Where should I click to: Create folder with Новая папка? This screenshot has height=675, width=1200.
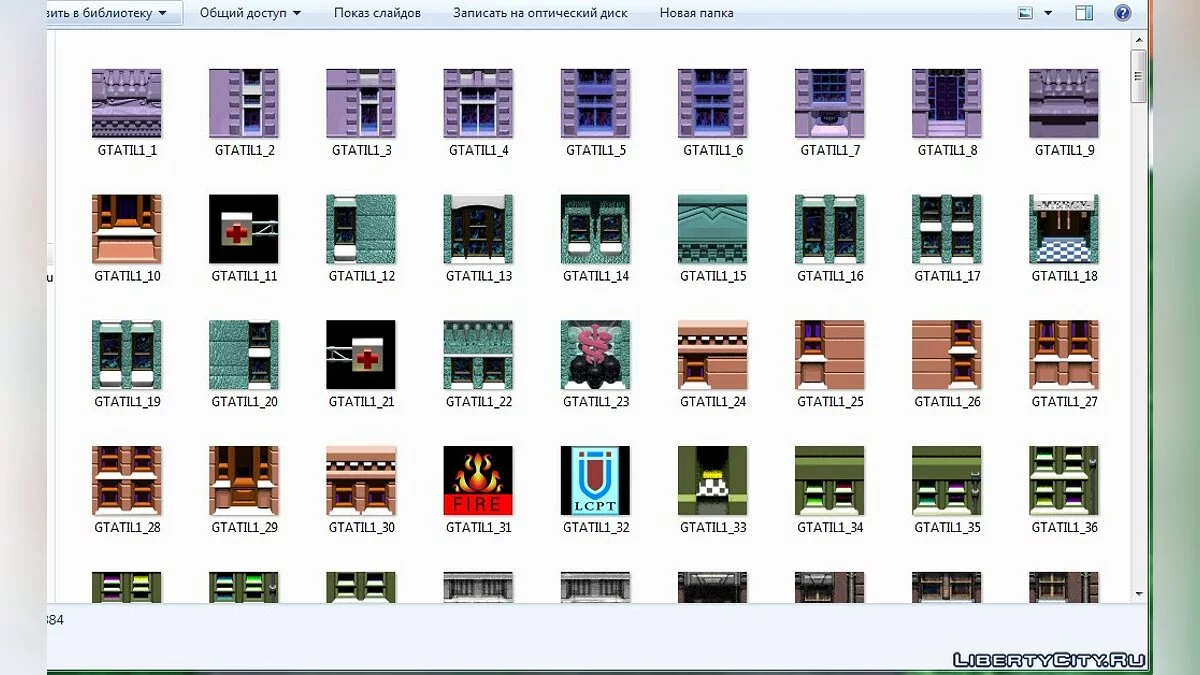[x=696, y=13]
